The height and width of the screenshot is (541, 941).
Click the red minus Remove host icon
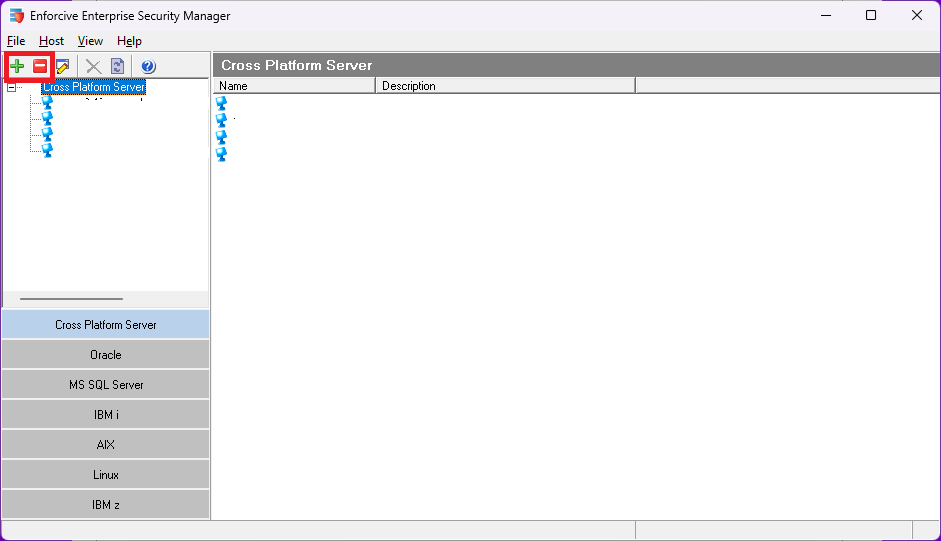pos(40,66)
